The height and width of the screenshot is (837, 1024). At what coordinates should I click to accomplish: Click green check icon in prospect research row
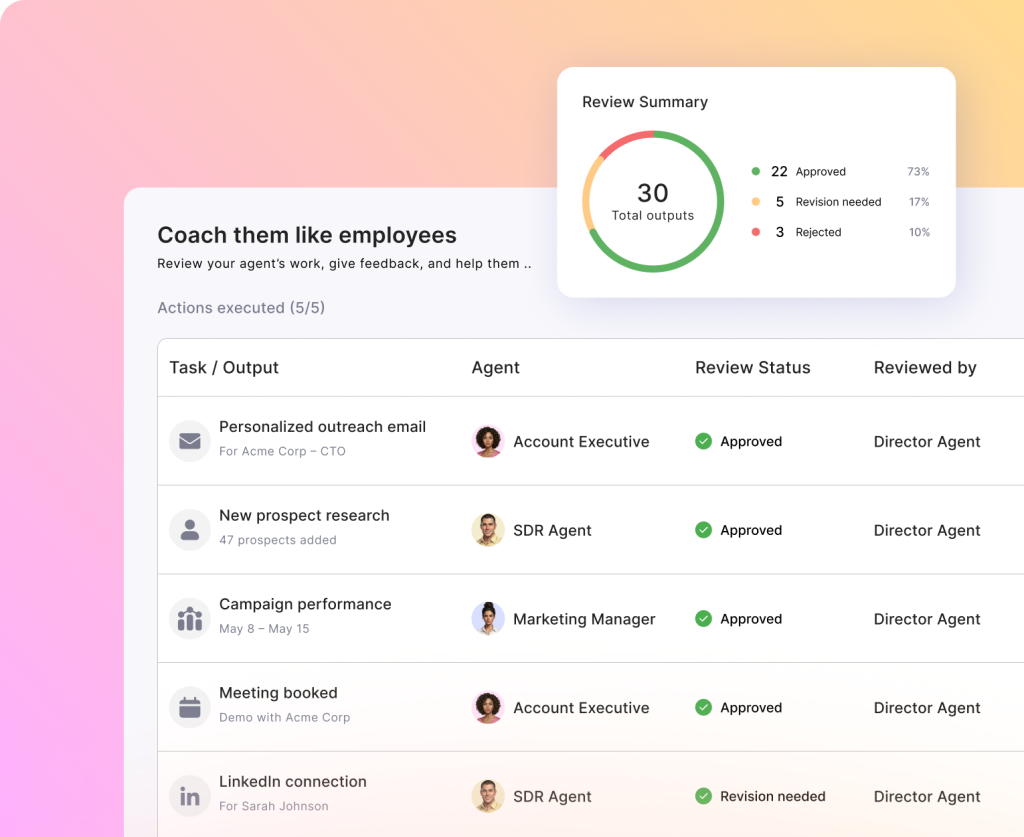click(x=703, y=530)
